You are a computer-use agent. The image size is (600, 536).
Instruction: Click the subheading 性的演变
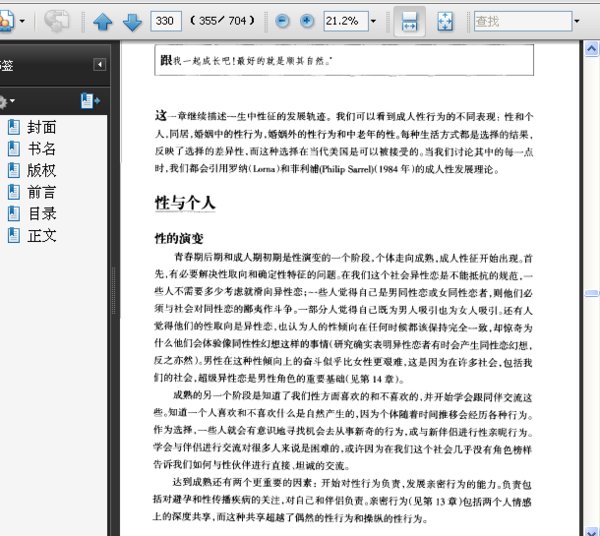(x=179, y=238)
